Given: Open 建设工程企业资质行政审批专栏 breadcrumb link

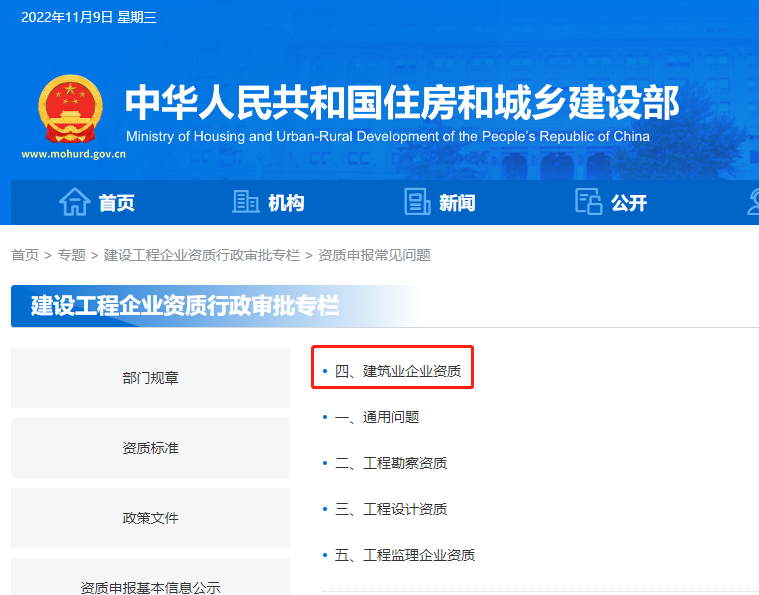Looking at the screenshot, I should pos(202,255).
